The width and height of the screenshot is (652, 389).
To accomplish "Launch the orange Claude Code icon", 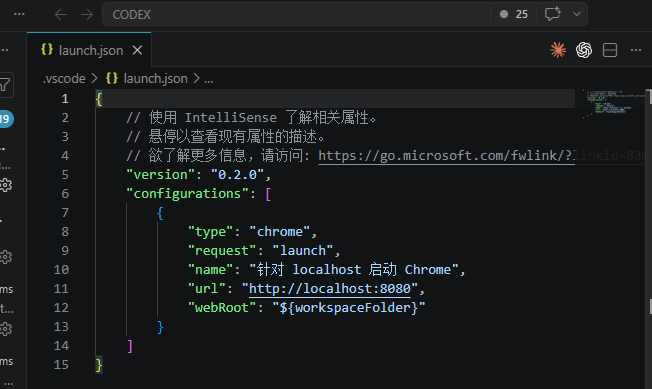I will pyautogui.click(x=558, y=50).
